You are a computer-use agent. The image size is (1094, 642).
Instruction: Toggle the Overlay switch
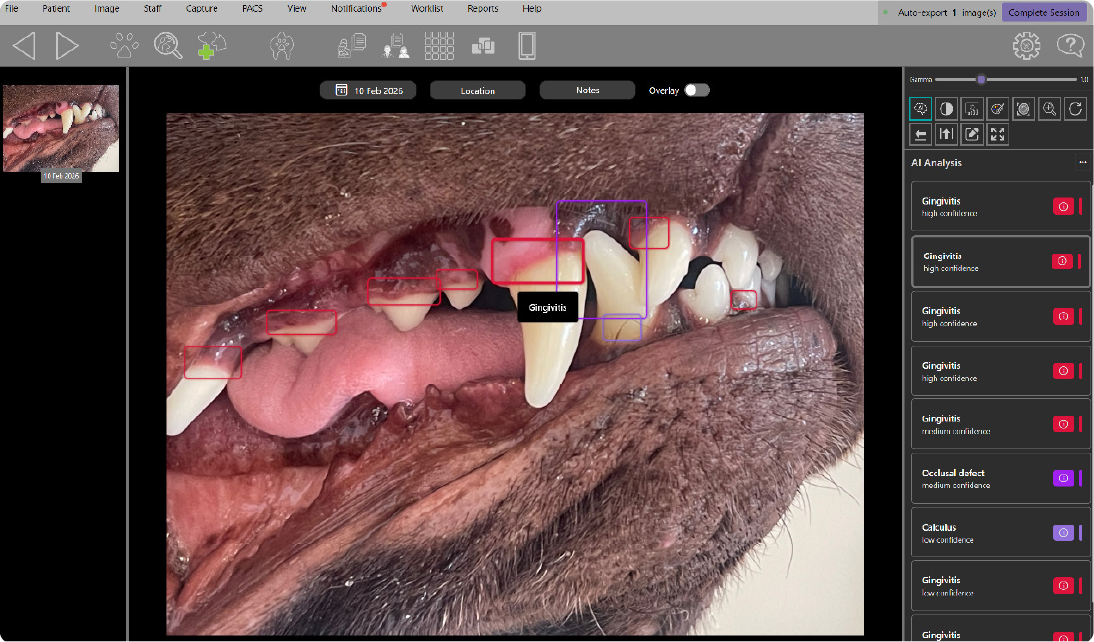click(696, 90)
